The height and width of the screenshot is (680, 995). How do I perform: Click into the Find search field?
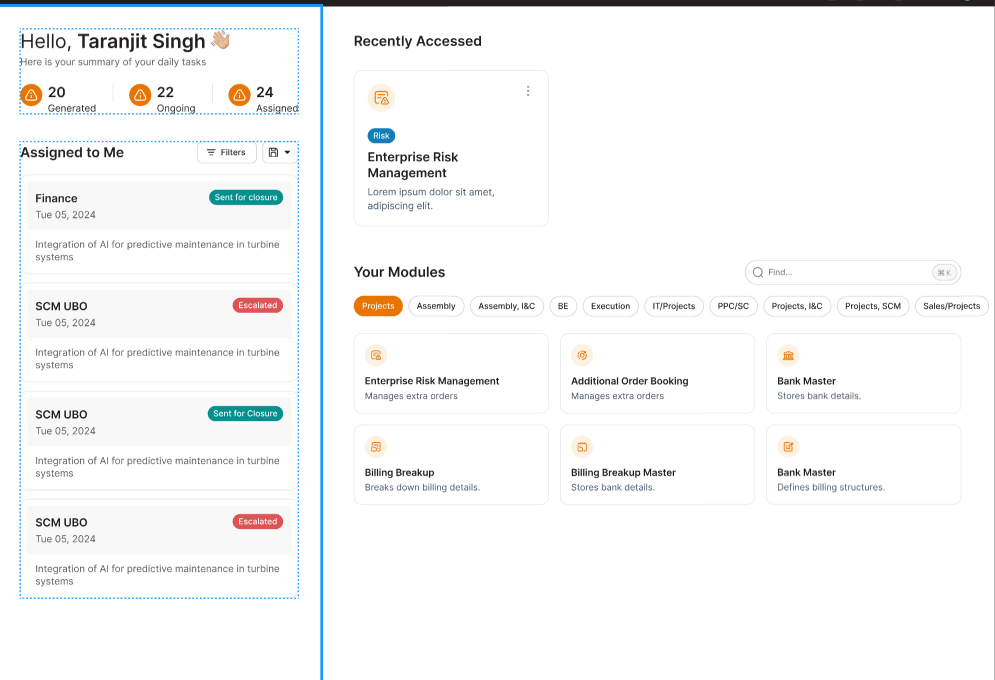pyautogui.click(x=845, y=272)
